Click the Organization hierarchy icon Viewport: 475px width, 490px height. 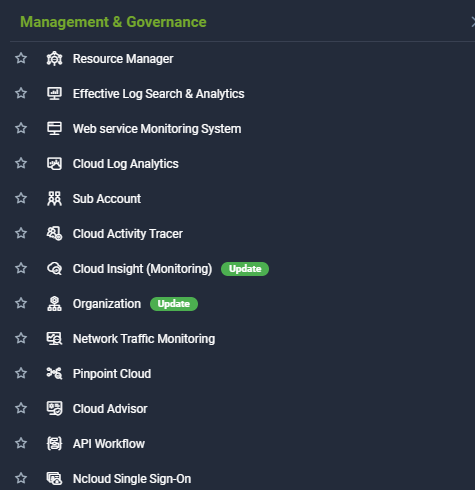point(54,304)
